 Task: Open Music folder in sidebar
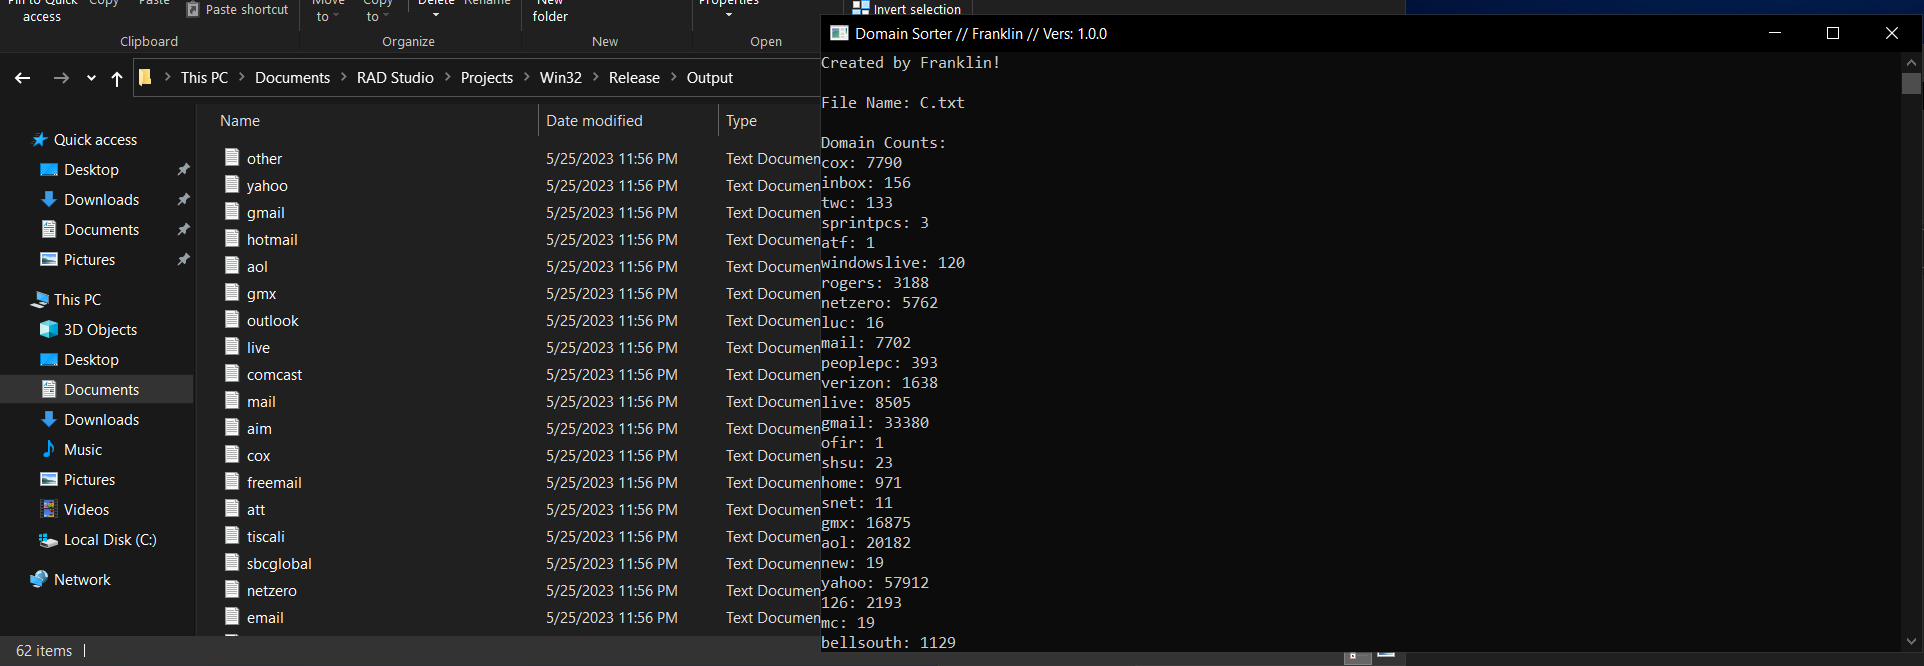point(83,450)
